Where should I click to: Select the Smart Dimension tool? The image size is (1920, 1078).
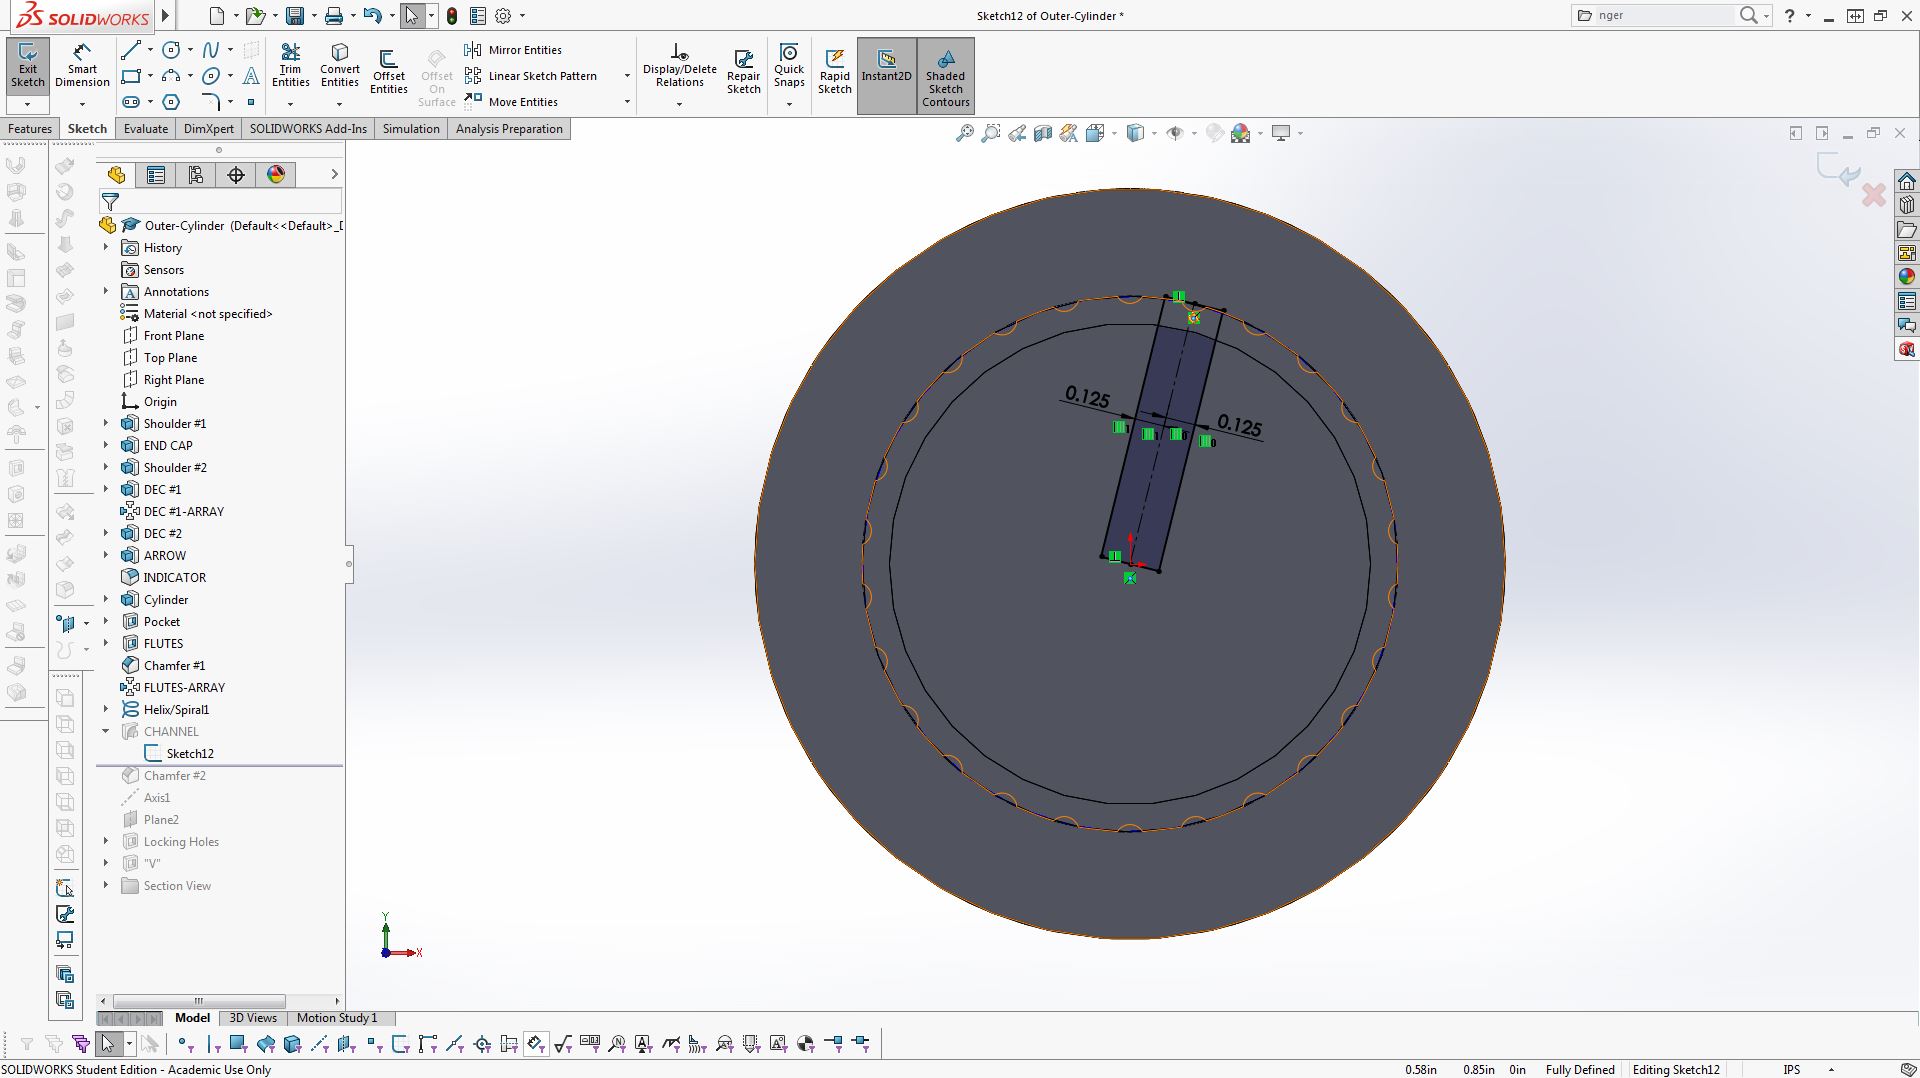[x=82, y=66]
